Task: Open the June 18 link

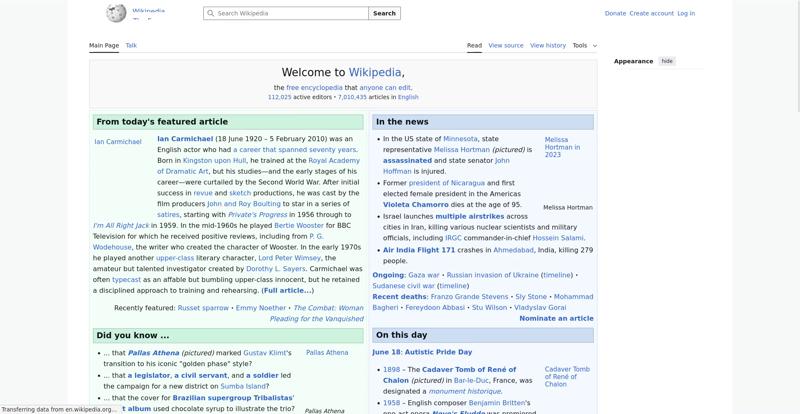Action: pos(387,352)
